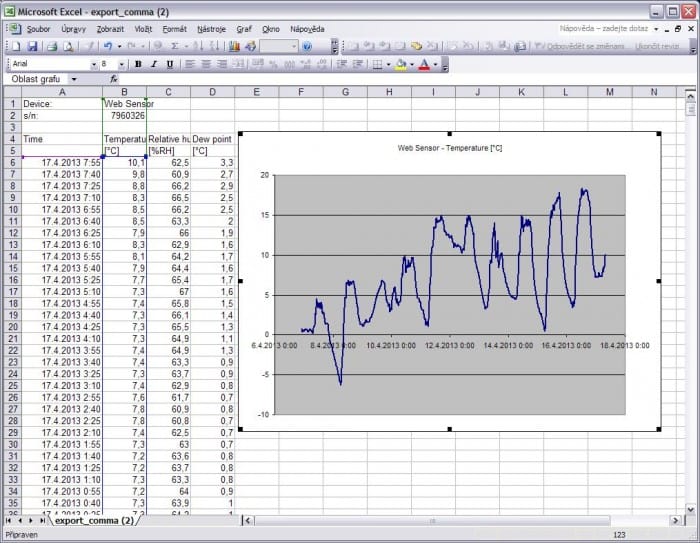Click the Undo arrow icon
Viewport: 700px width, 543px height.
pos(107,47)
